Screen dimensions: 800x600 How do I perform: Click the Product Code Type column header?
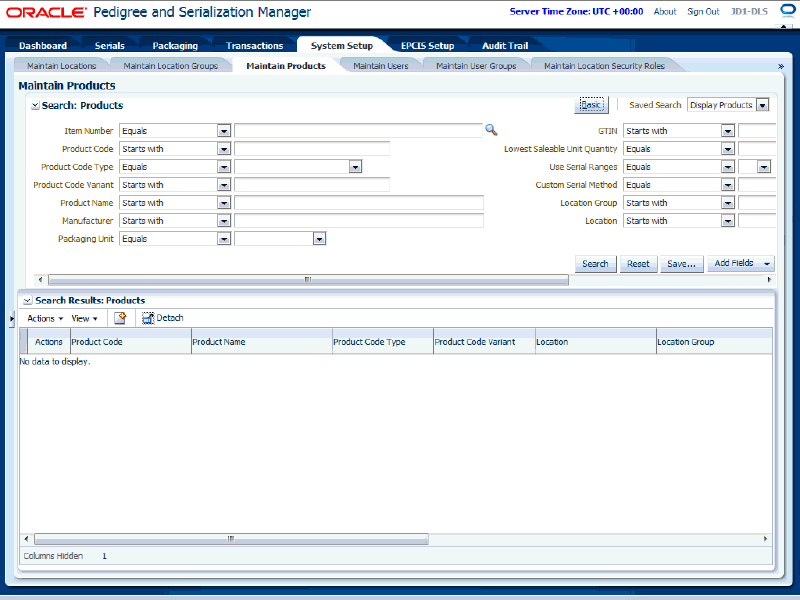383,342
